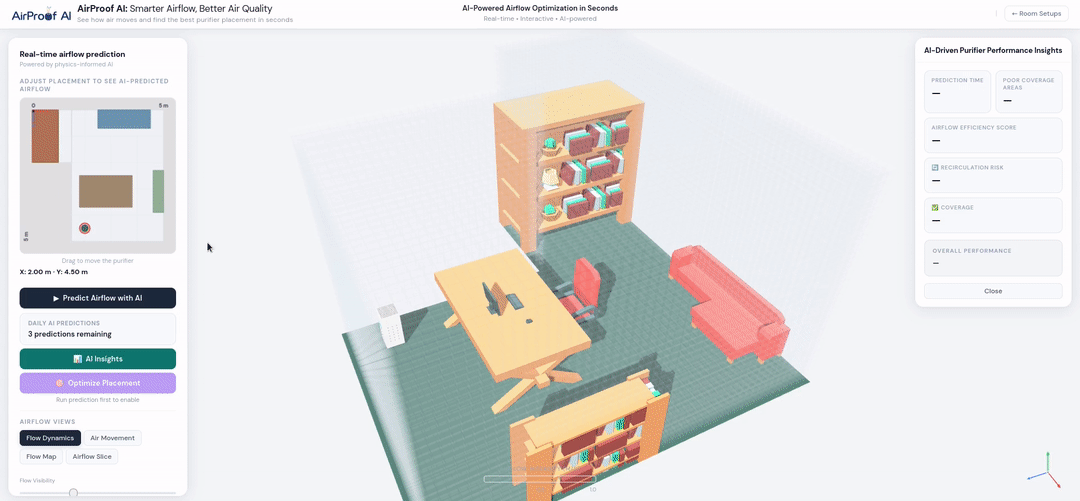Select the brown desk rectangle on floor plan

click(x=105, y=191)
